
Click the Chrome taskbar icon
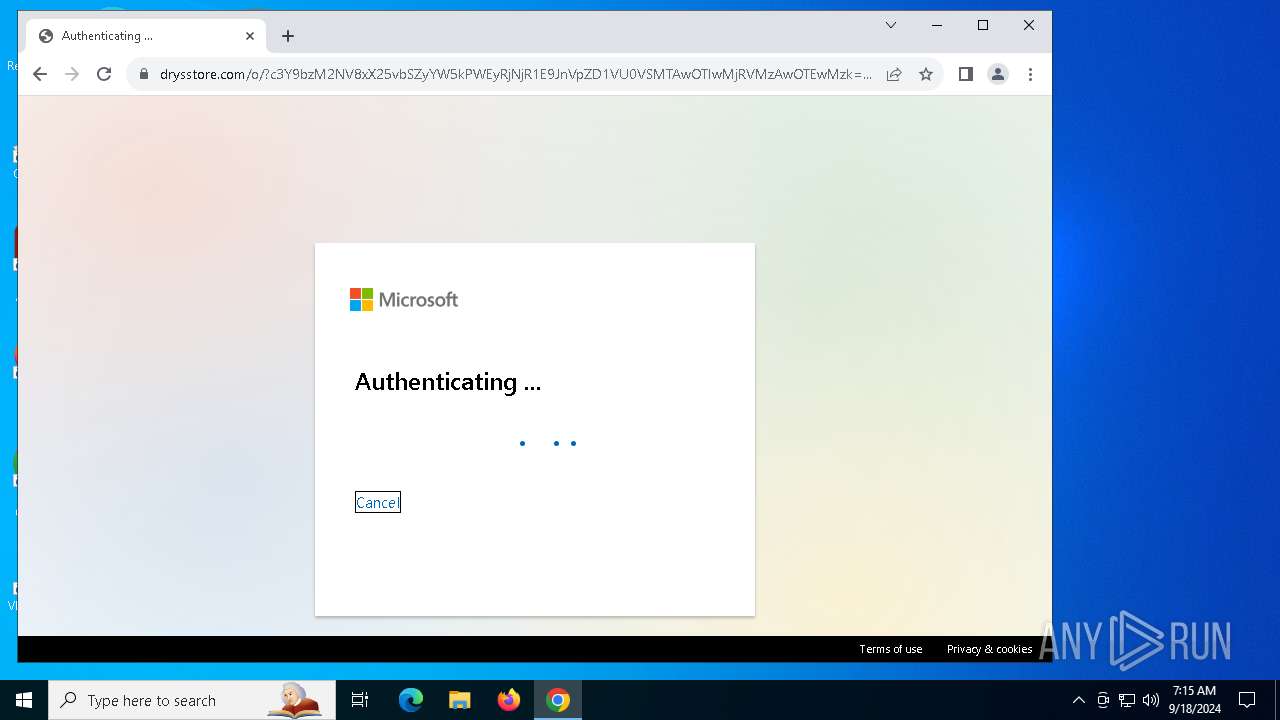558,700
